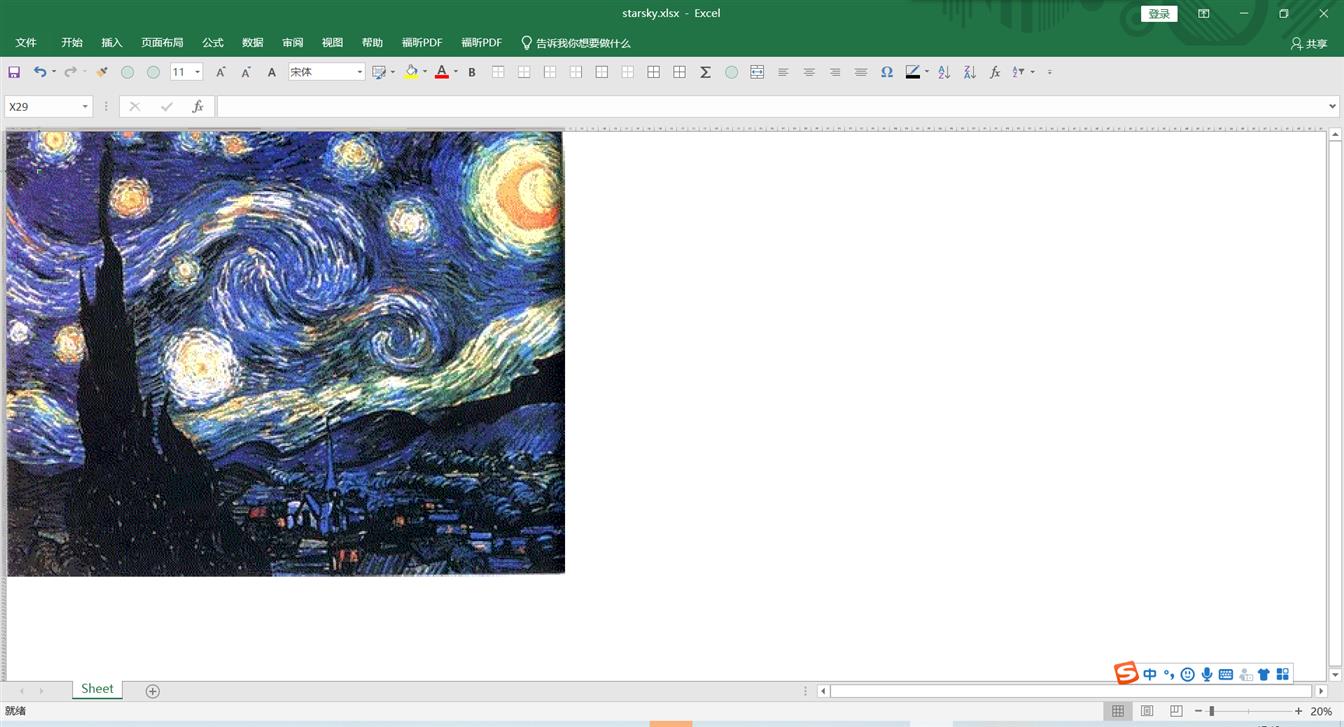This screenshot has height=727, width=1344.
Task: Redo the last undone action
Action: pos(70,72)
